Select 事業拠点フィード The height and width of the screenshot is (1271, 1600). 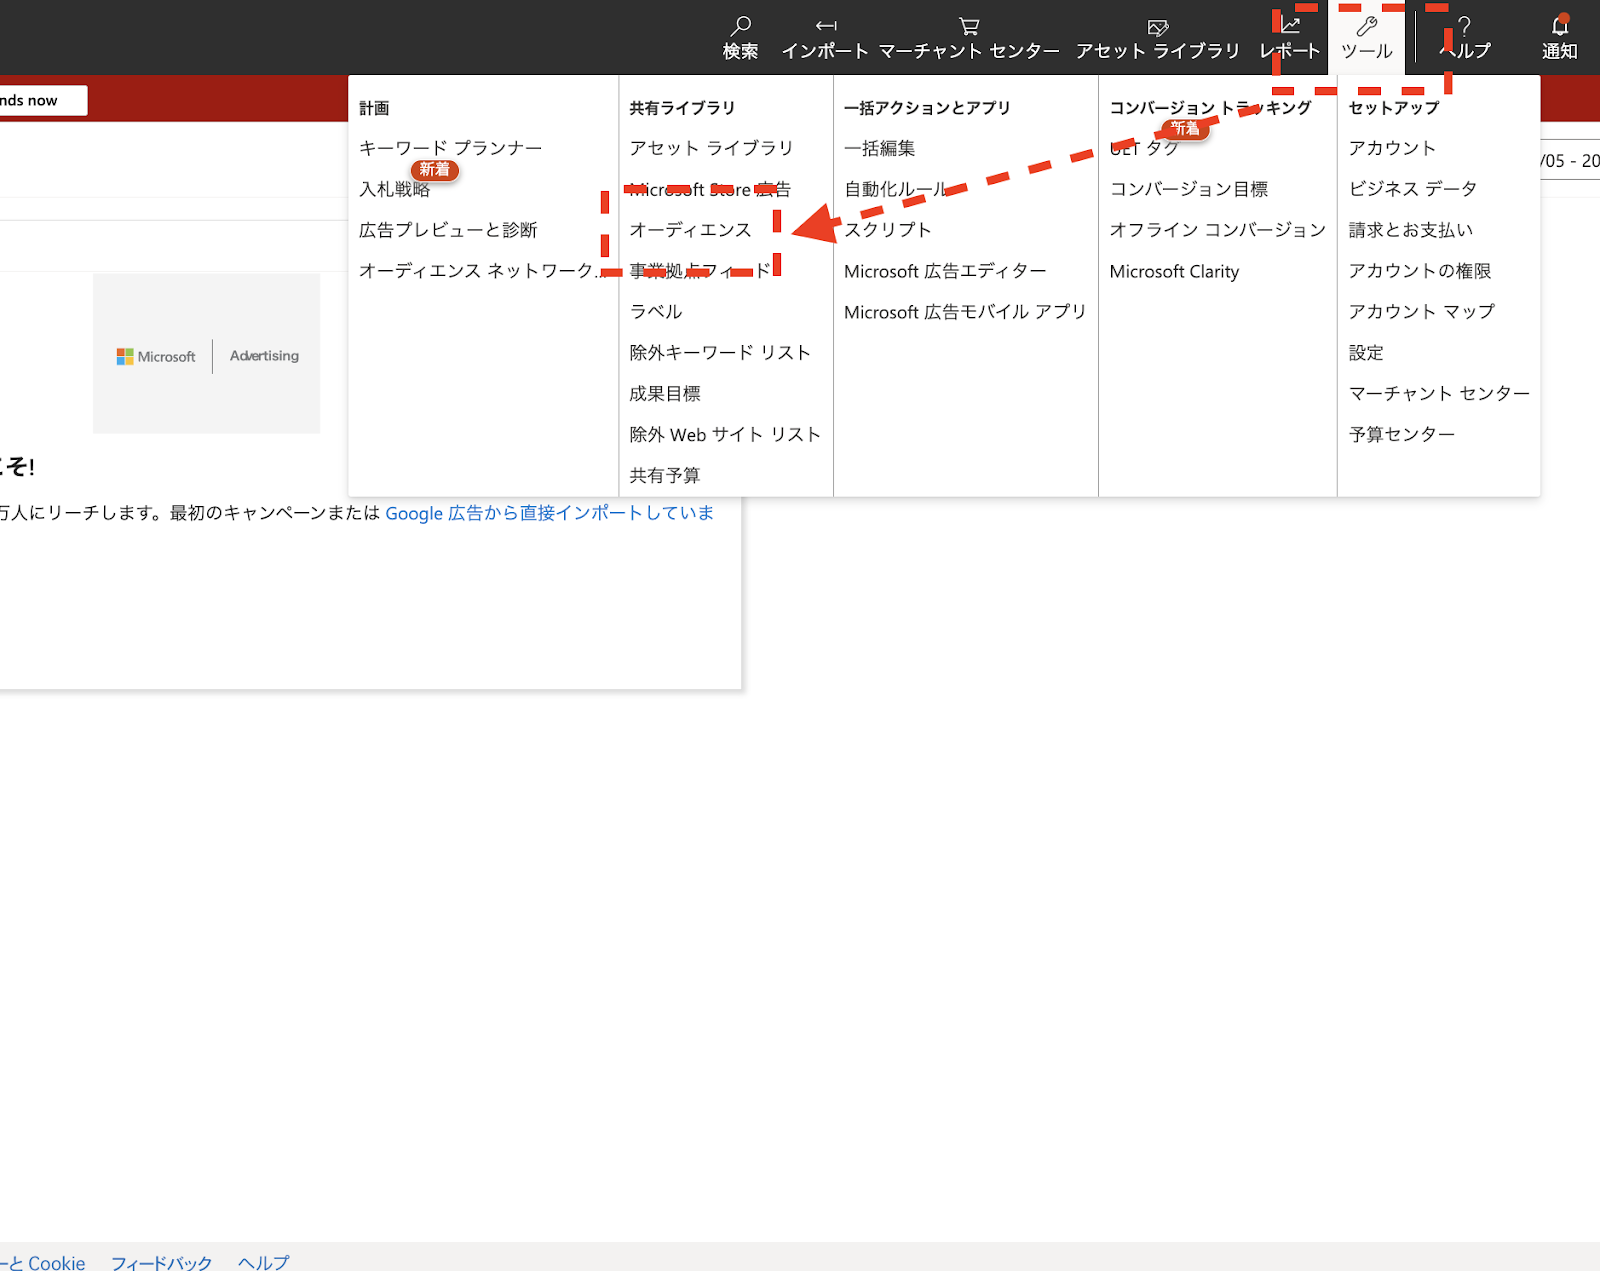point(700,271)
